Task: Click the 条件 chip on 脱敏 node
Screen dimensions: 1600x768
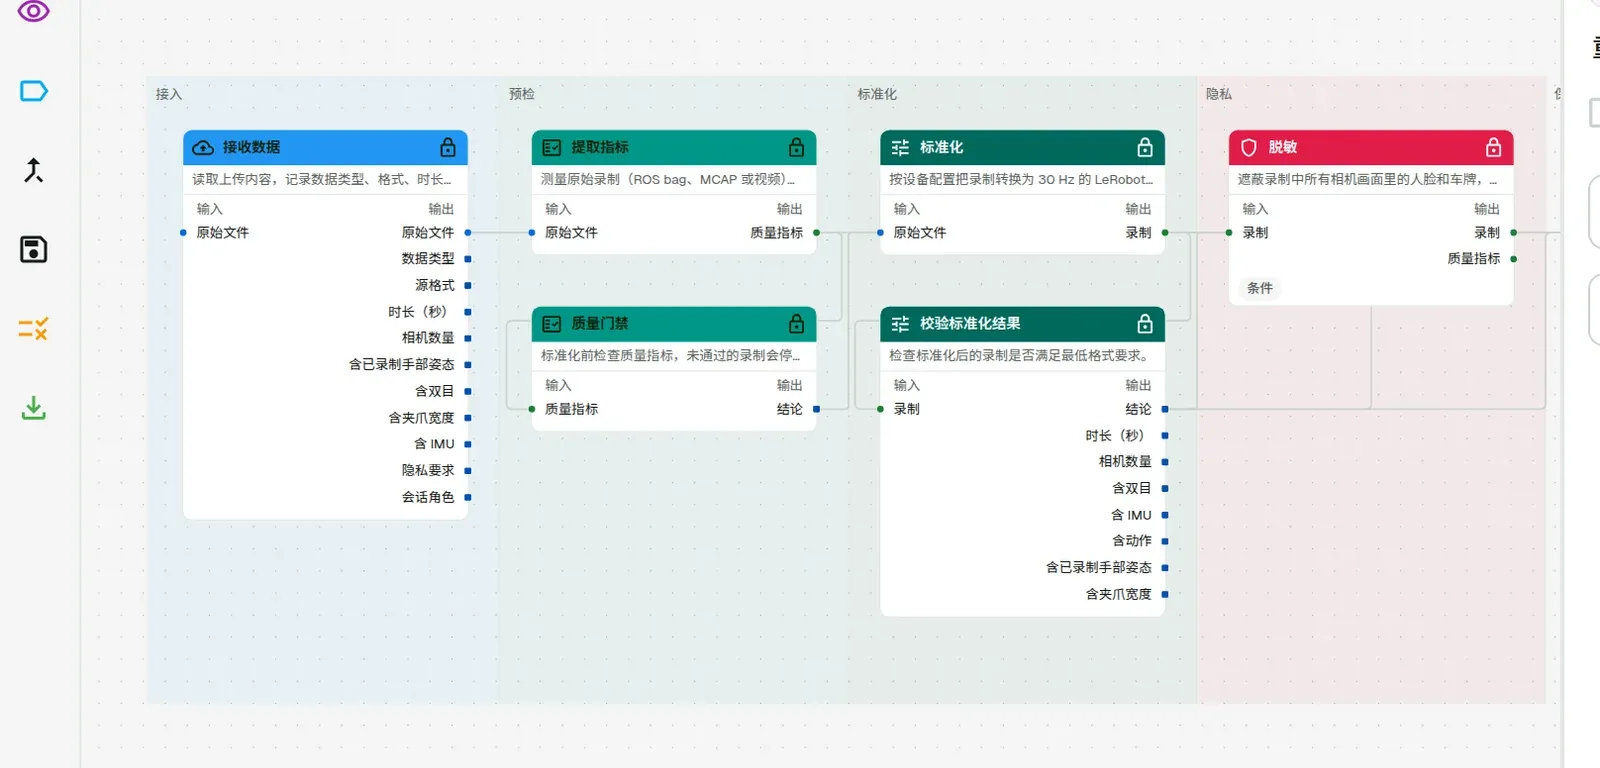Action: [1260, 288]
